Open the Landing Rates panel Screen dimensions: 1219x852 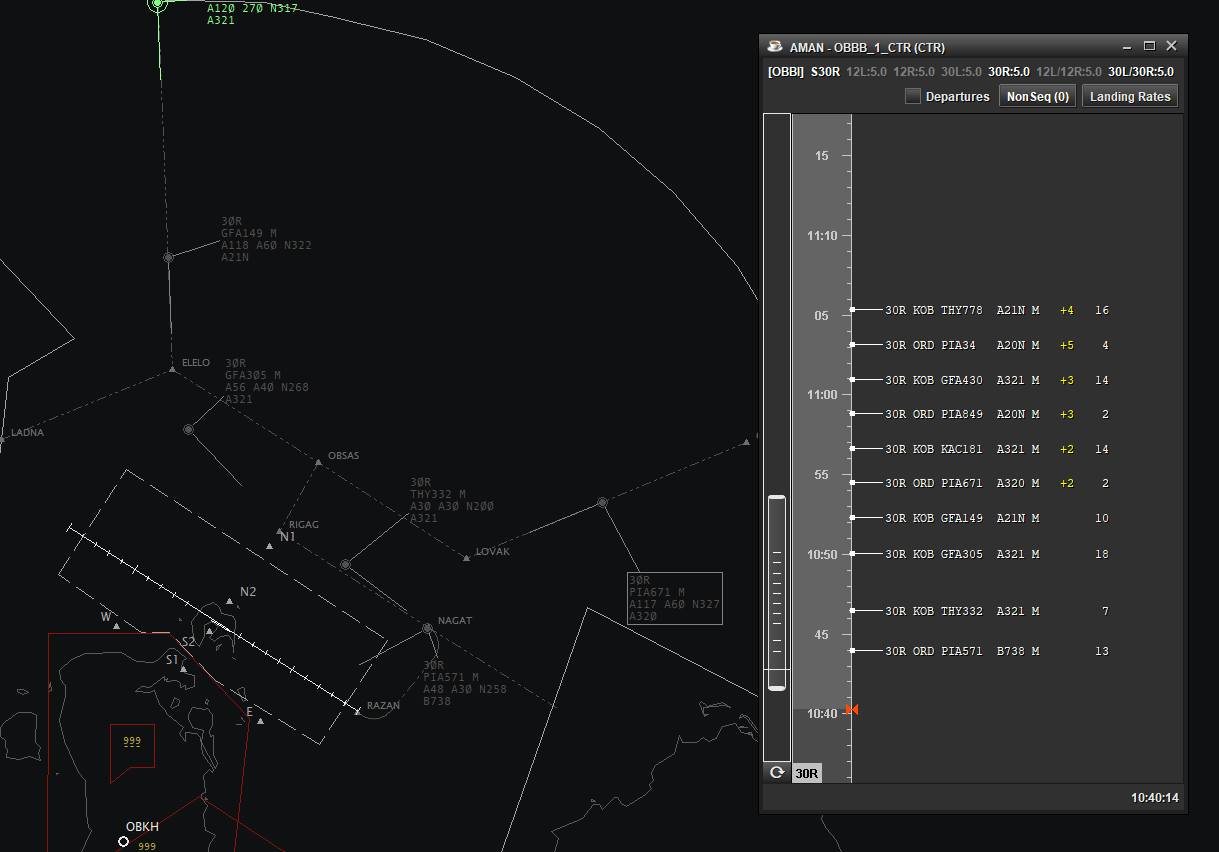[1129, 97]
